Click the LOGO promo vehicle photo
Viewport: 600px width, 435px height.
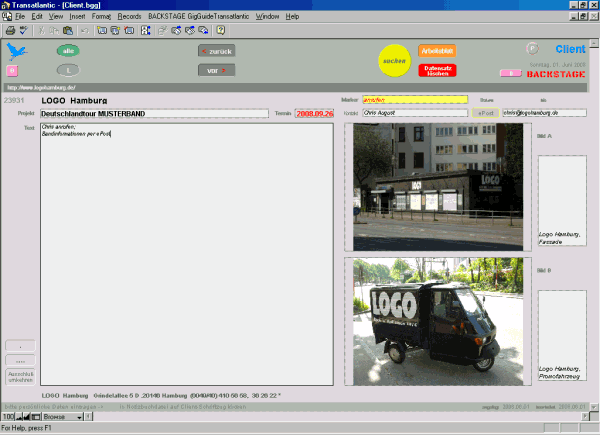[438, 321]
